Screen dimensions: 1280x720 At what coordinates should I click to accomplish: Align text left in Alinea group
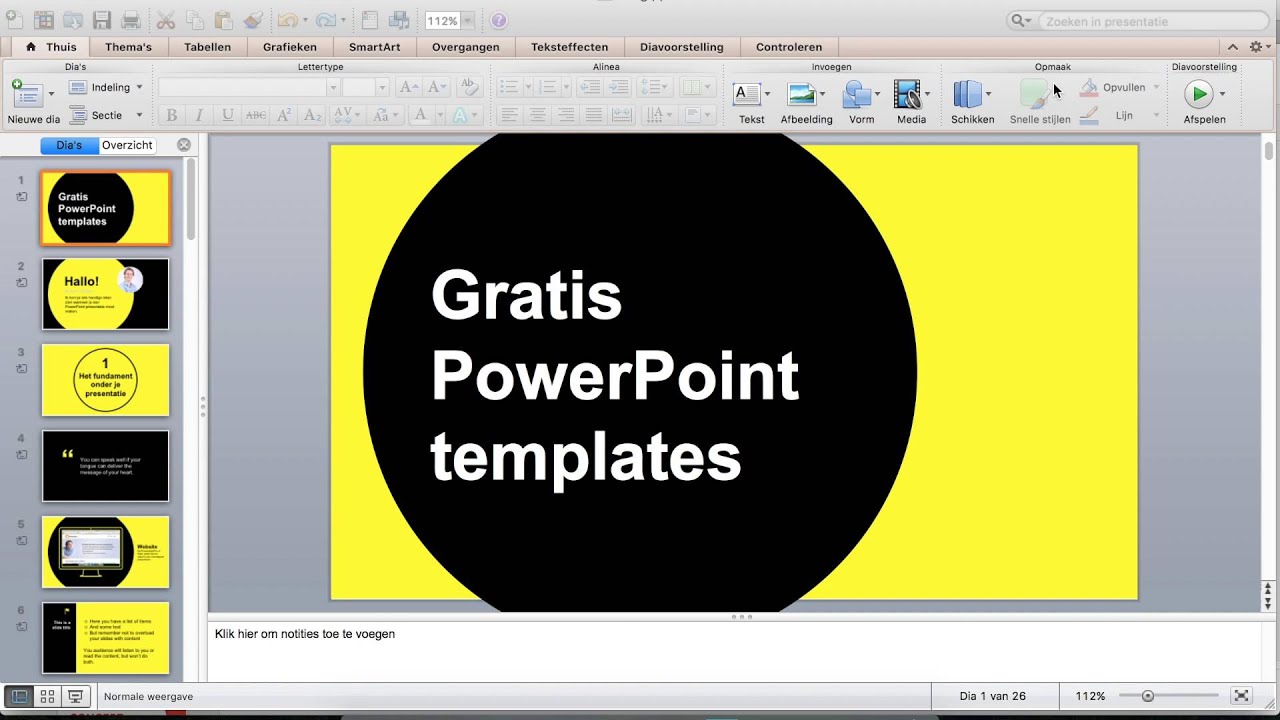tap(510, 115)
